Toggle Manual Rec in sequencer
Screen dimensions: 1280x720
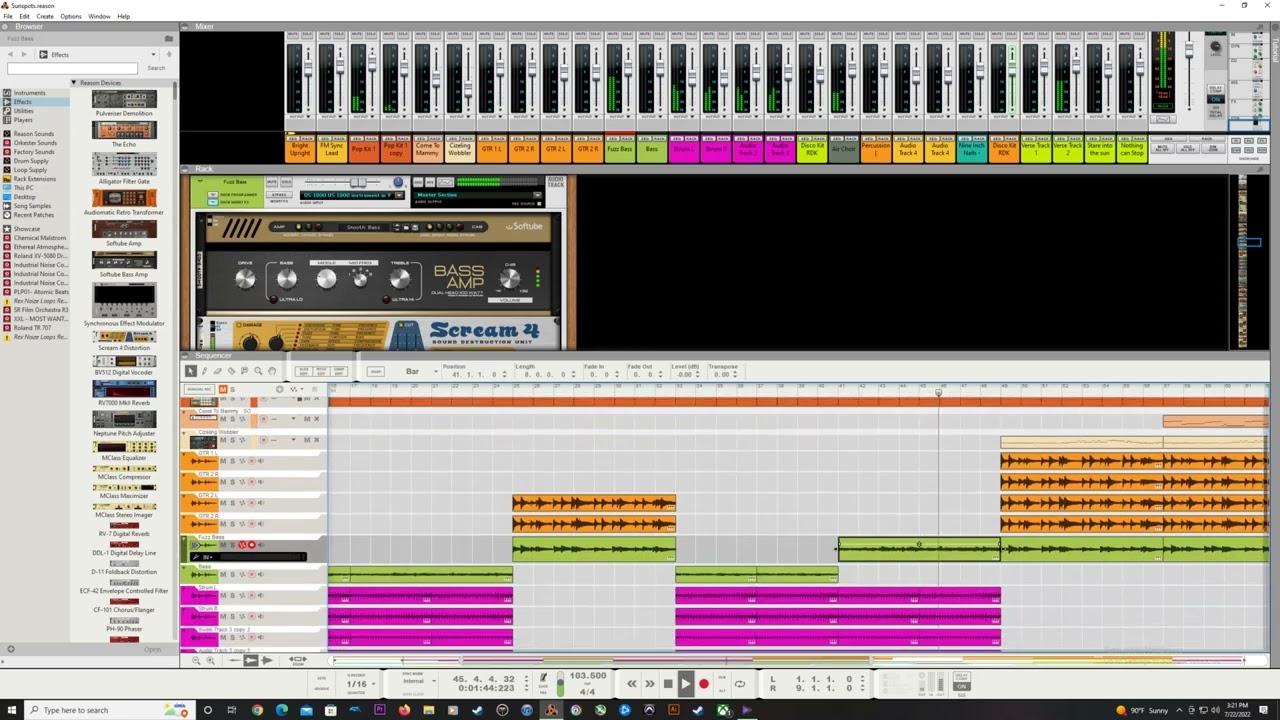(199, 389)
